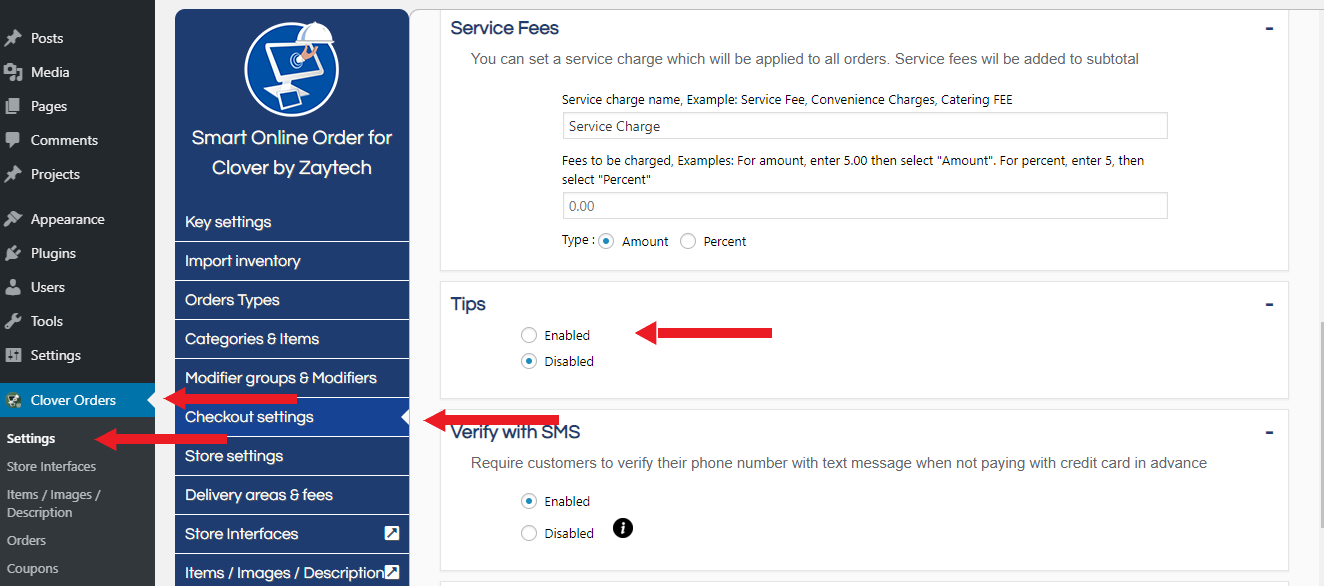Select Disabled for Tips
Image resolution: width=1324 pixels, height=586 pixels.
(529, 361)
